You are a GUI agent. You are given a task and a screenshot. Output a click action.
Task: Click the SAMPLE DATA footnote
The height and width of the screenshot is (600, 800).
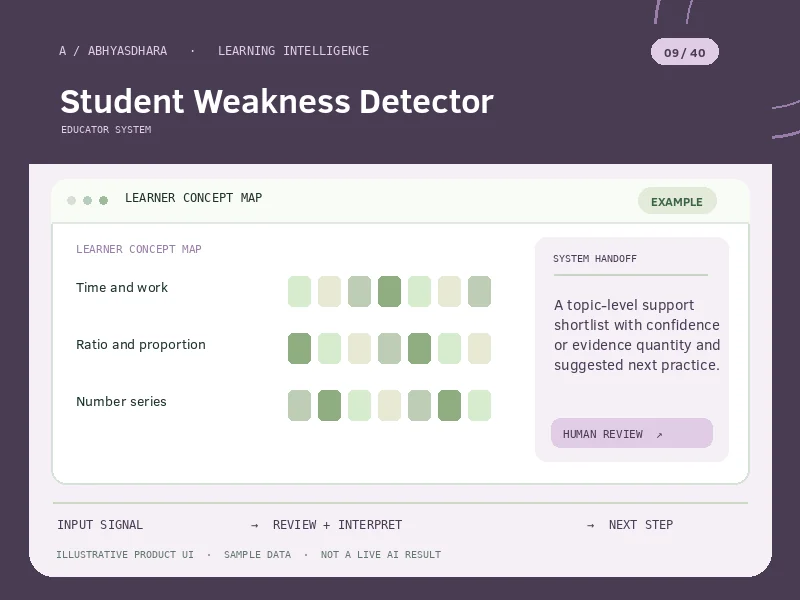pyautogui.click(x=257, y=555)
